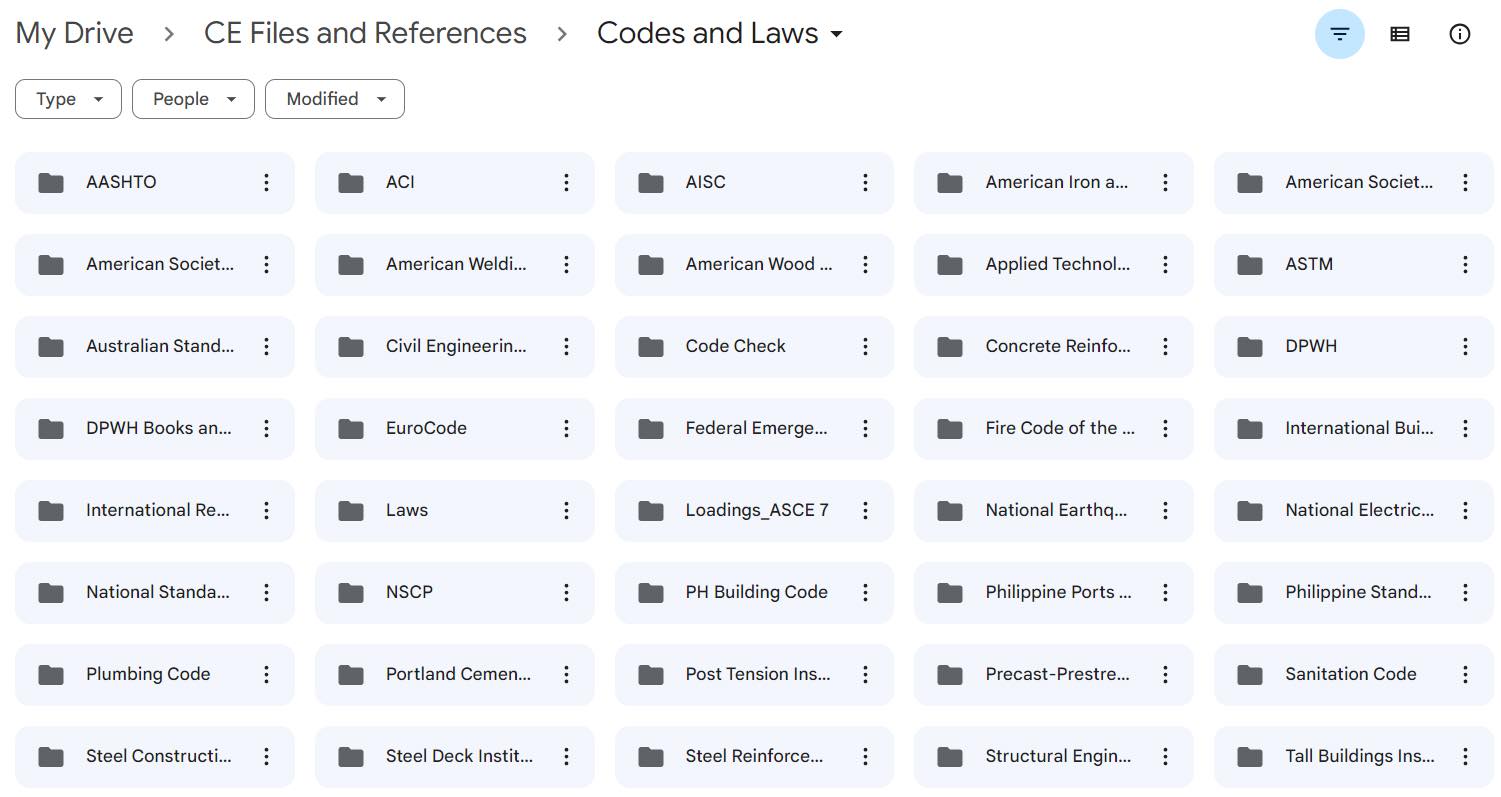Open more actions for NSCP folder
Image resolution: width=1501 pixels, height=797 pixels.
point(566,592)
